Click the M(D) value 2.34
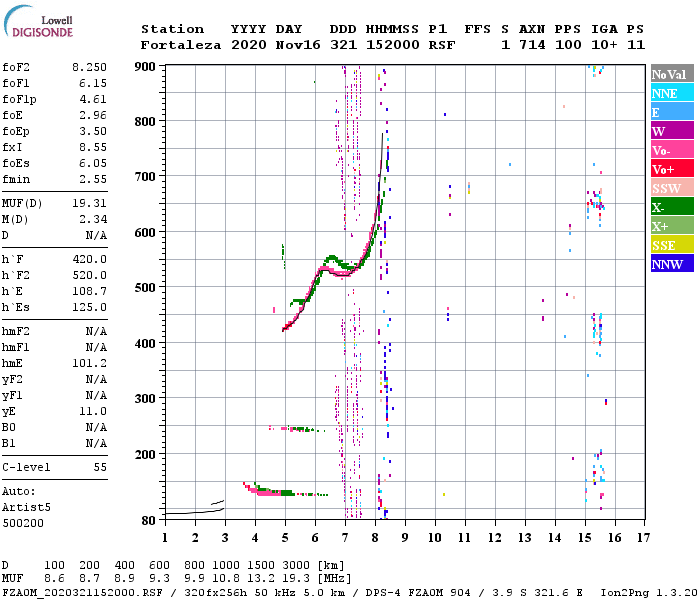The height and width of the screenshot is (600, 700). coord(93,219)
